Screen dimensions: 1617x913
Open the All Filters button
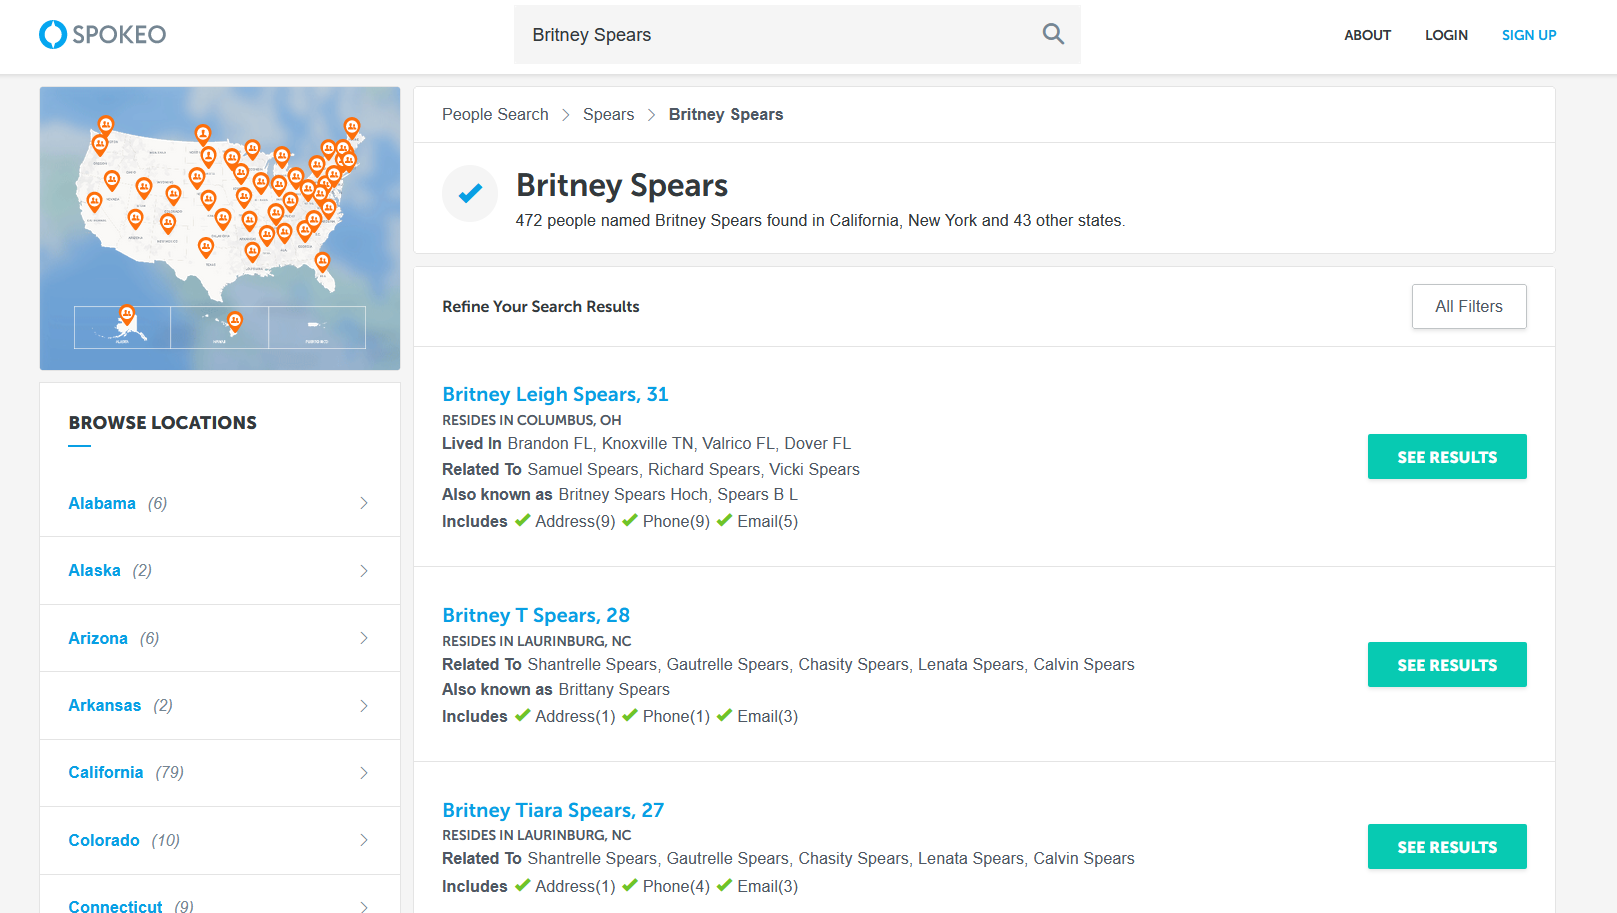coord(1468,307)
